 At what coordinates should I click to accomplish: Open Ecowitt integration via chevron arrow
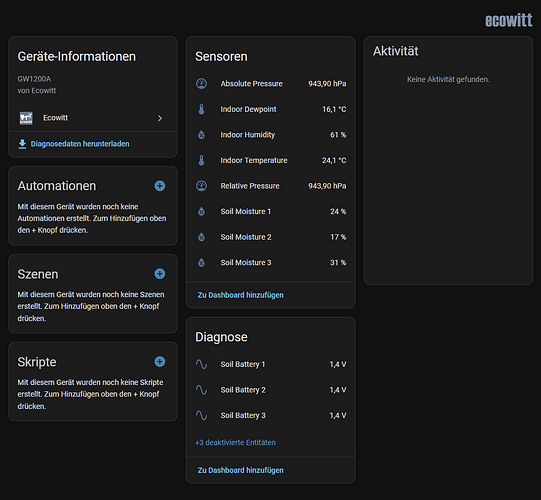[159, 118]
